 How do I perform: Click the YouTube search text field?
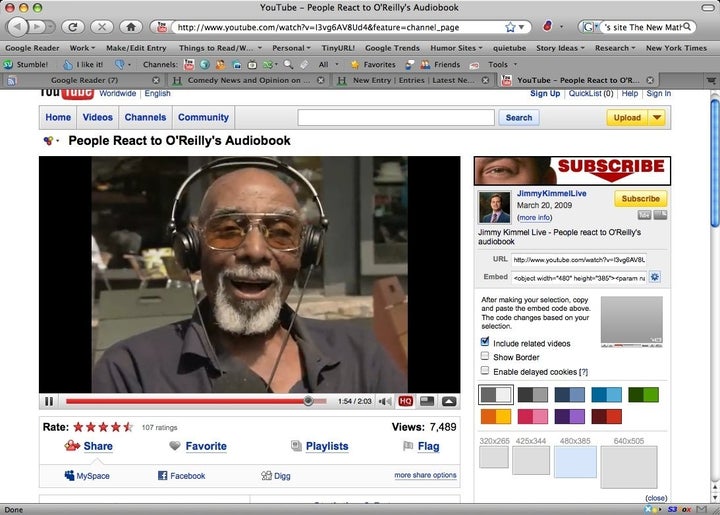396,118
